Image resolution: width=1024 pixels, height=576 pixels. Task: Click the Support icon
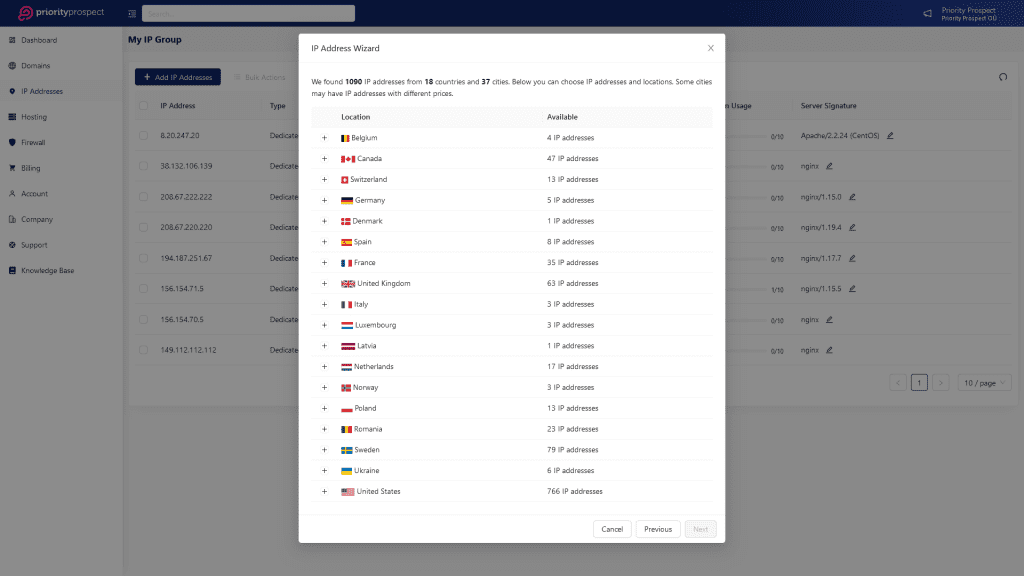[x=14, y=244]
